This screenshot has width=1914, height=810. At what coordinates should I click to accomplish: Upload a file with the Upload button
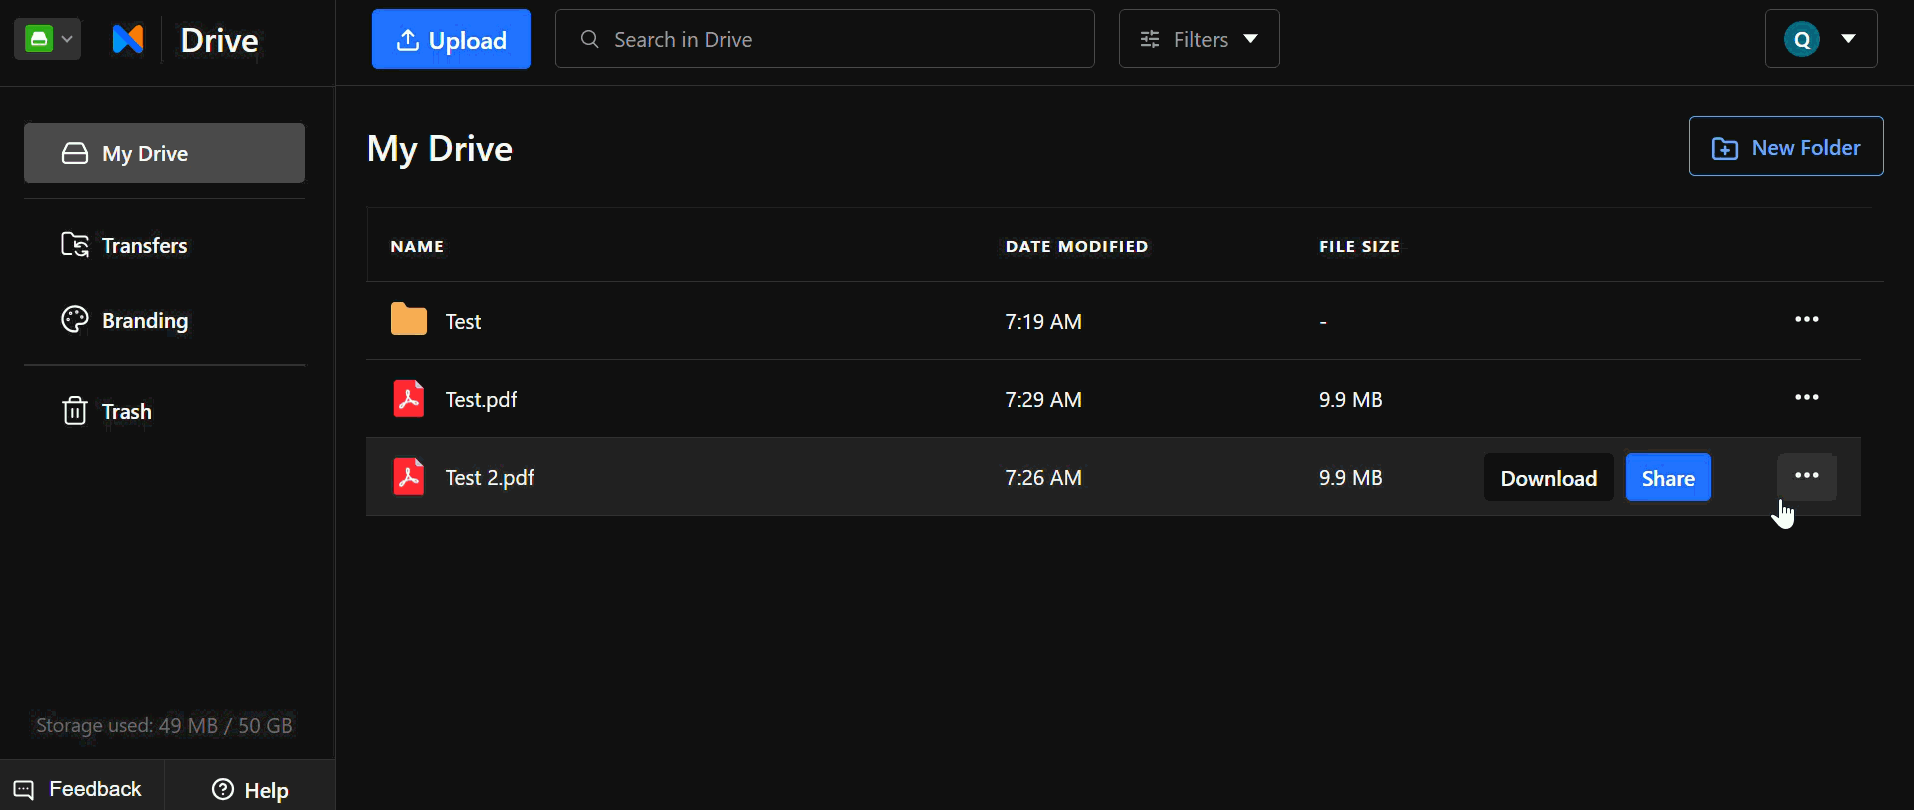(451, 39)
